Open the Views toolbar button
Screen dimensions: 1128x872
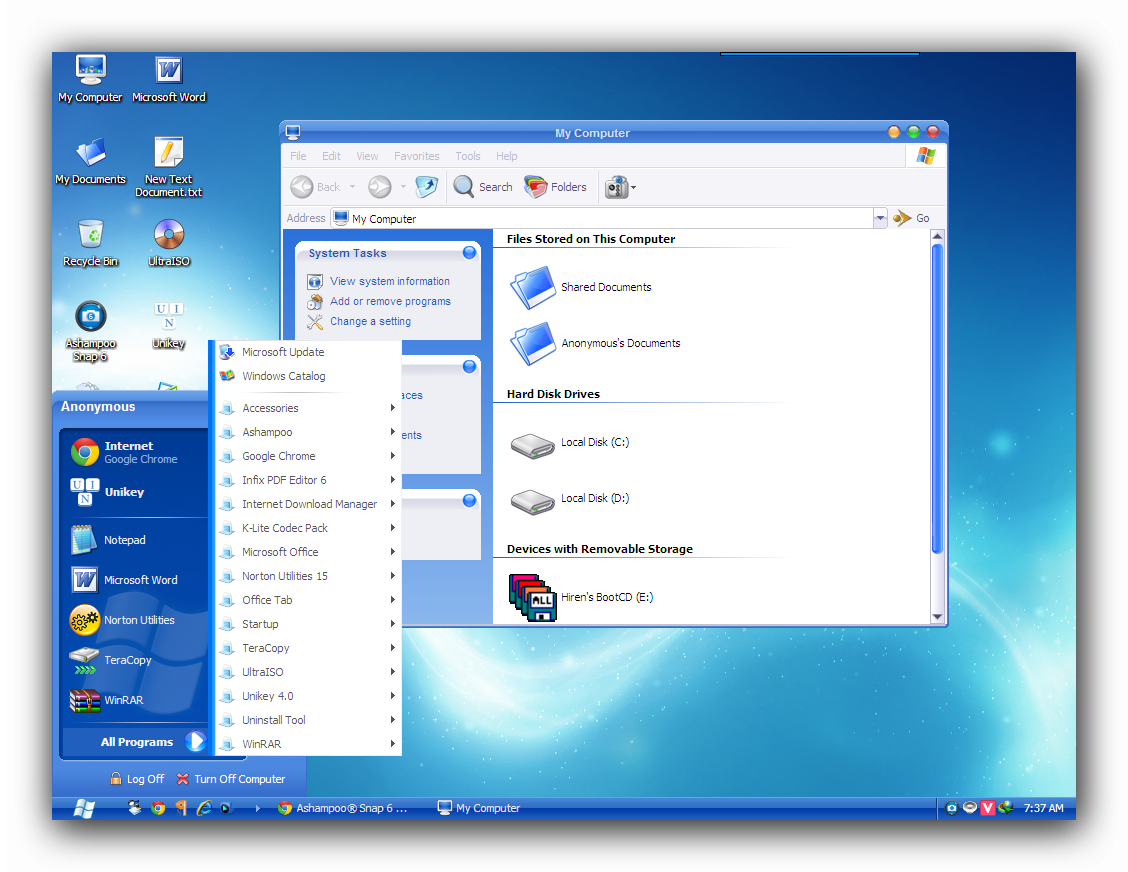pos(620,187)
